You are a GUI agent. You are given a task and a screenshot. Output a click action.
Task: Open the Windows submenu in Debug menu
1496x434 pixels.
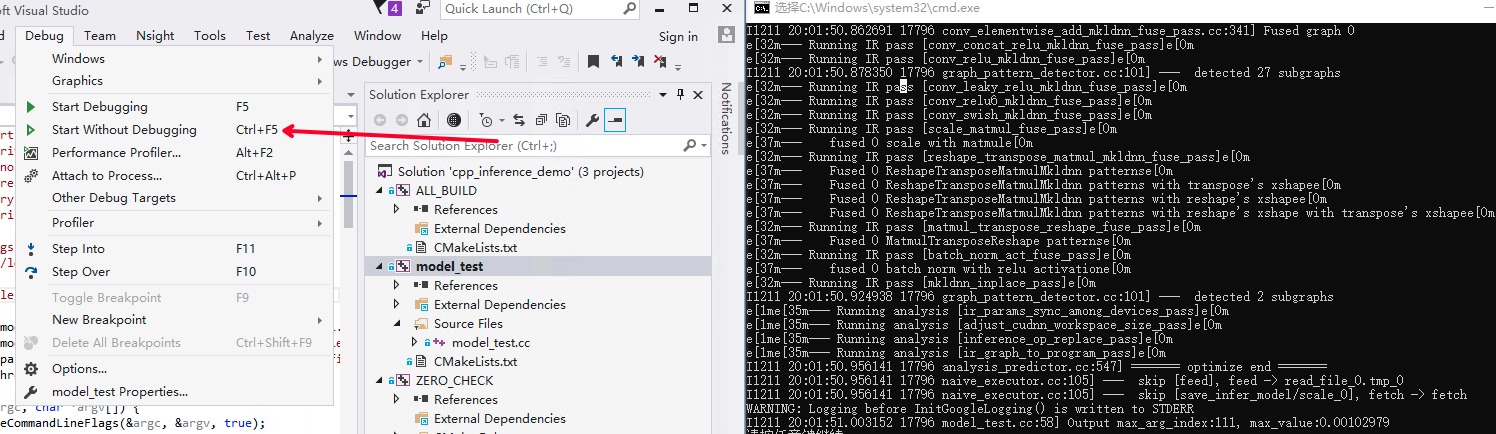[175, 59]
